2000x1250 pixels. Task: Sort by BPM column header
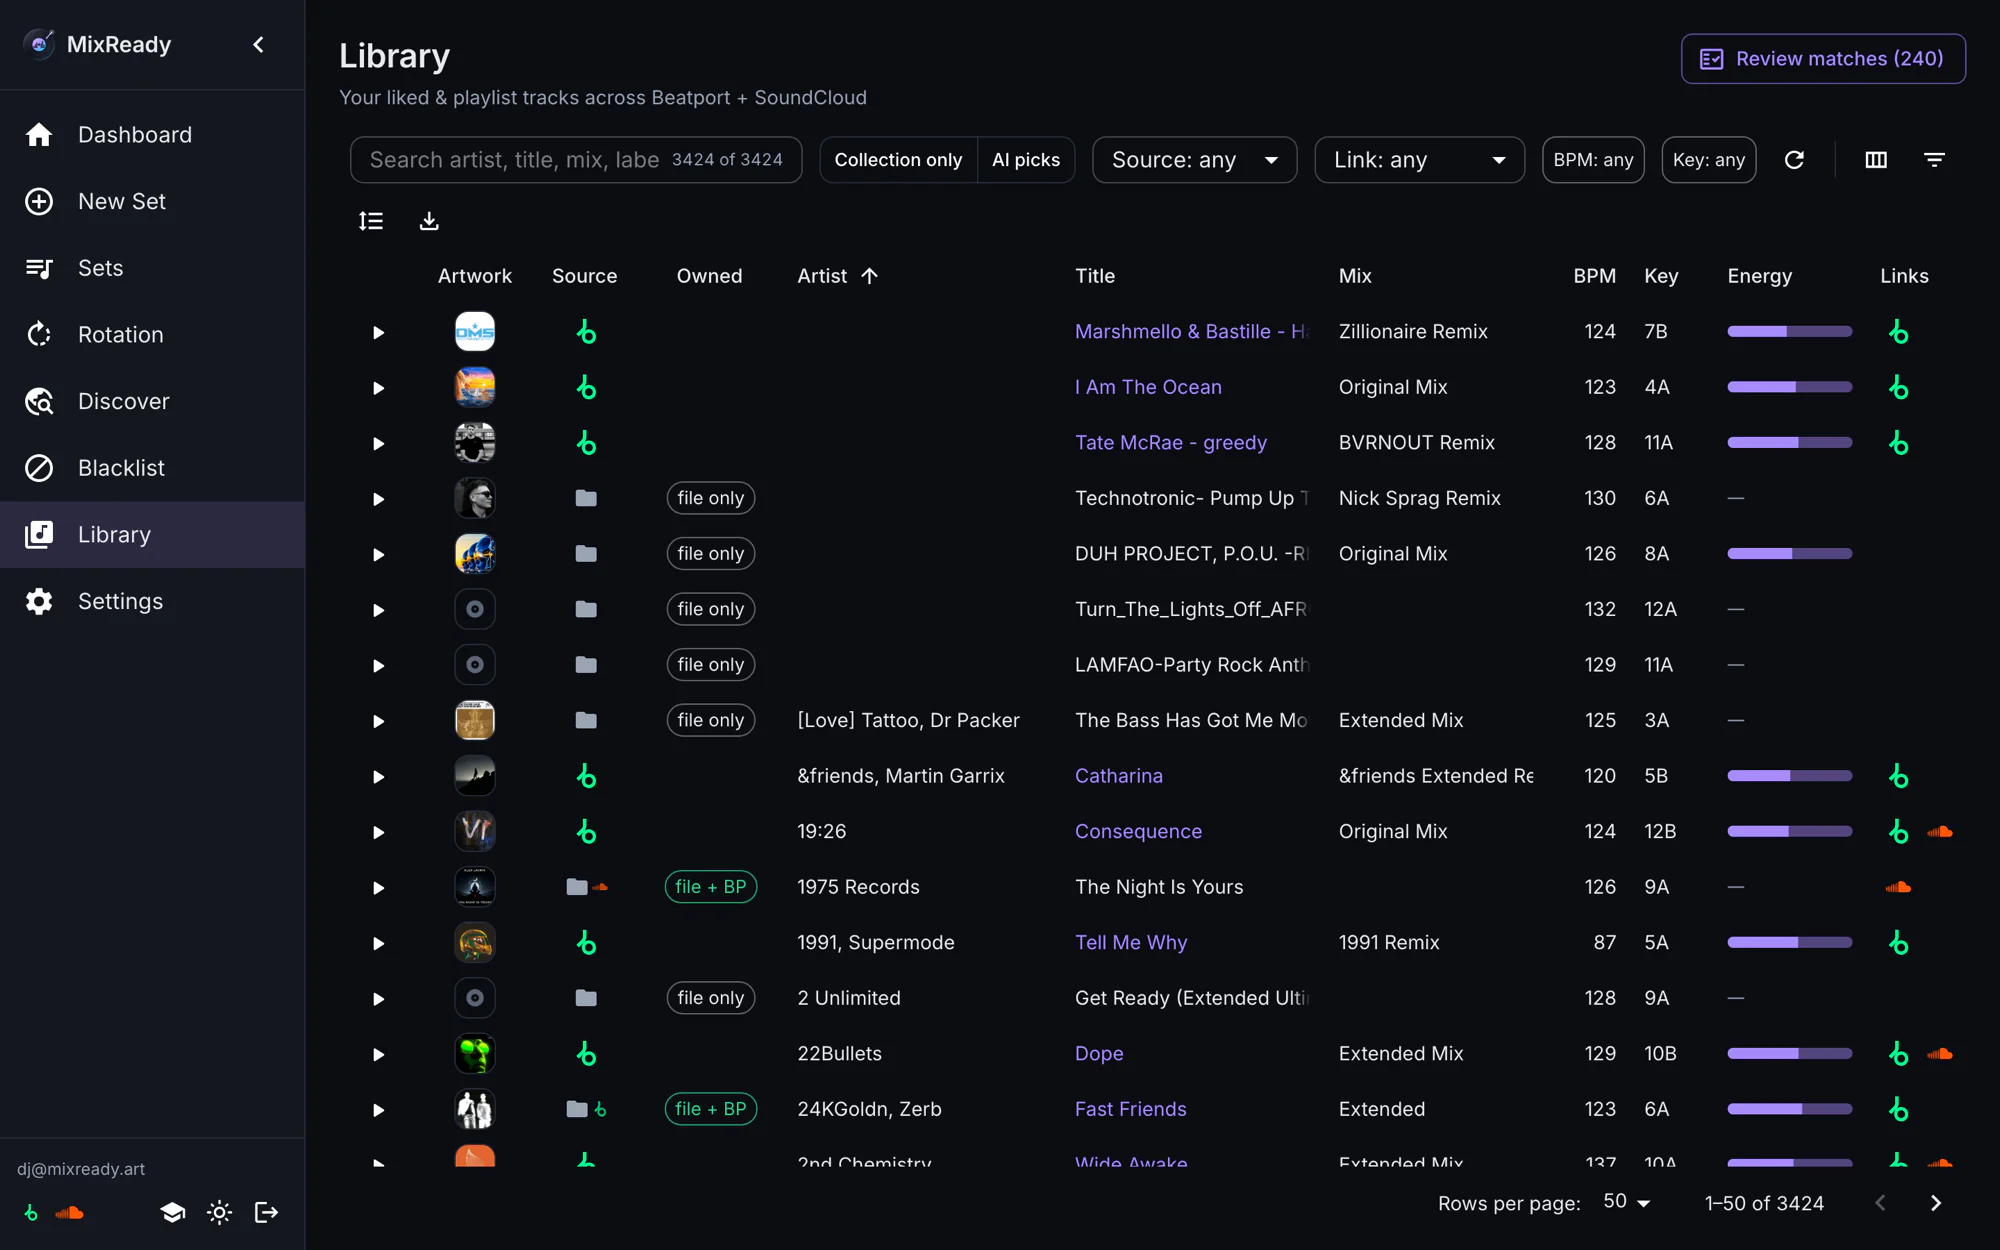[x=1594, y=276]
